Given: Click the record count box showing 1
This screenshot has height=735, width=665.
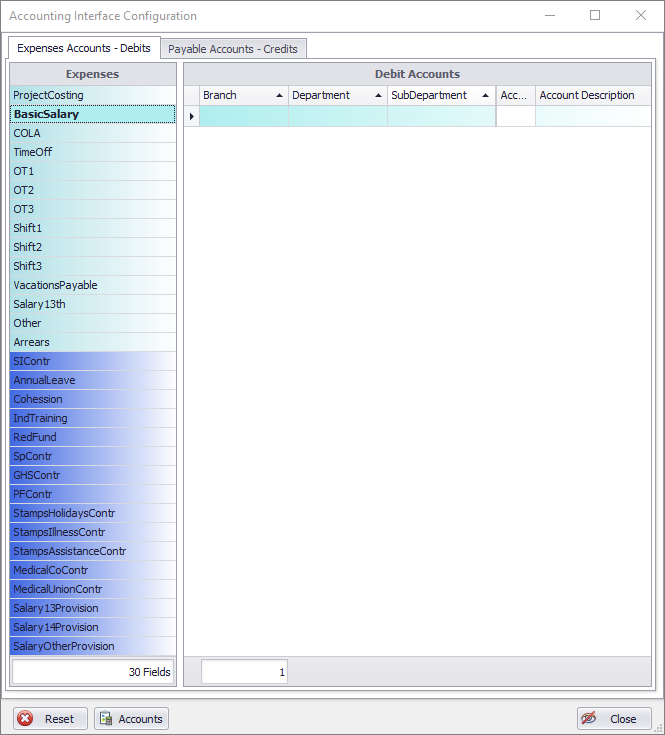Looking at the screenshot, I should pyautogui.click(x=244, y=672).
